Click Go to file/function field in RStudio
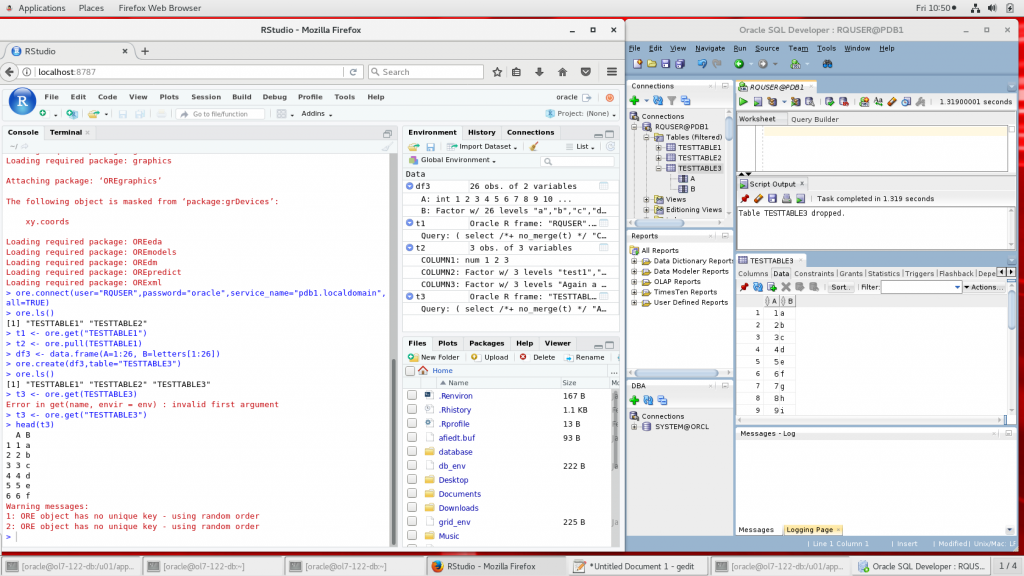Viewport: 1024px width, 576px height. (221, 114)
